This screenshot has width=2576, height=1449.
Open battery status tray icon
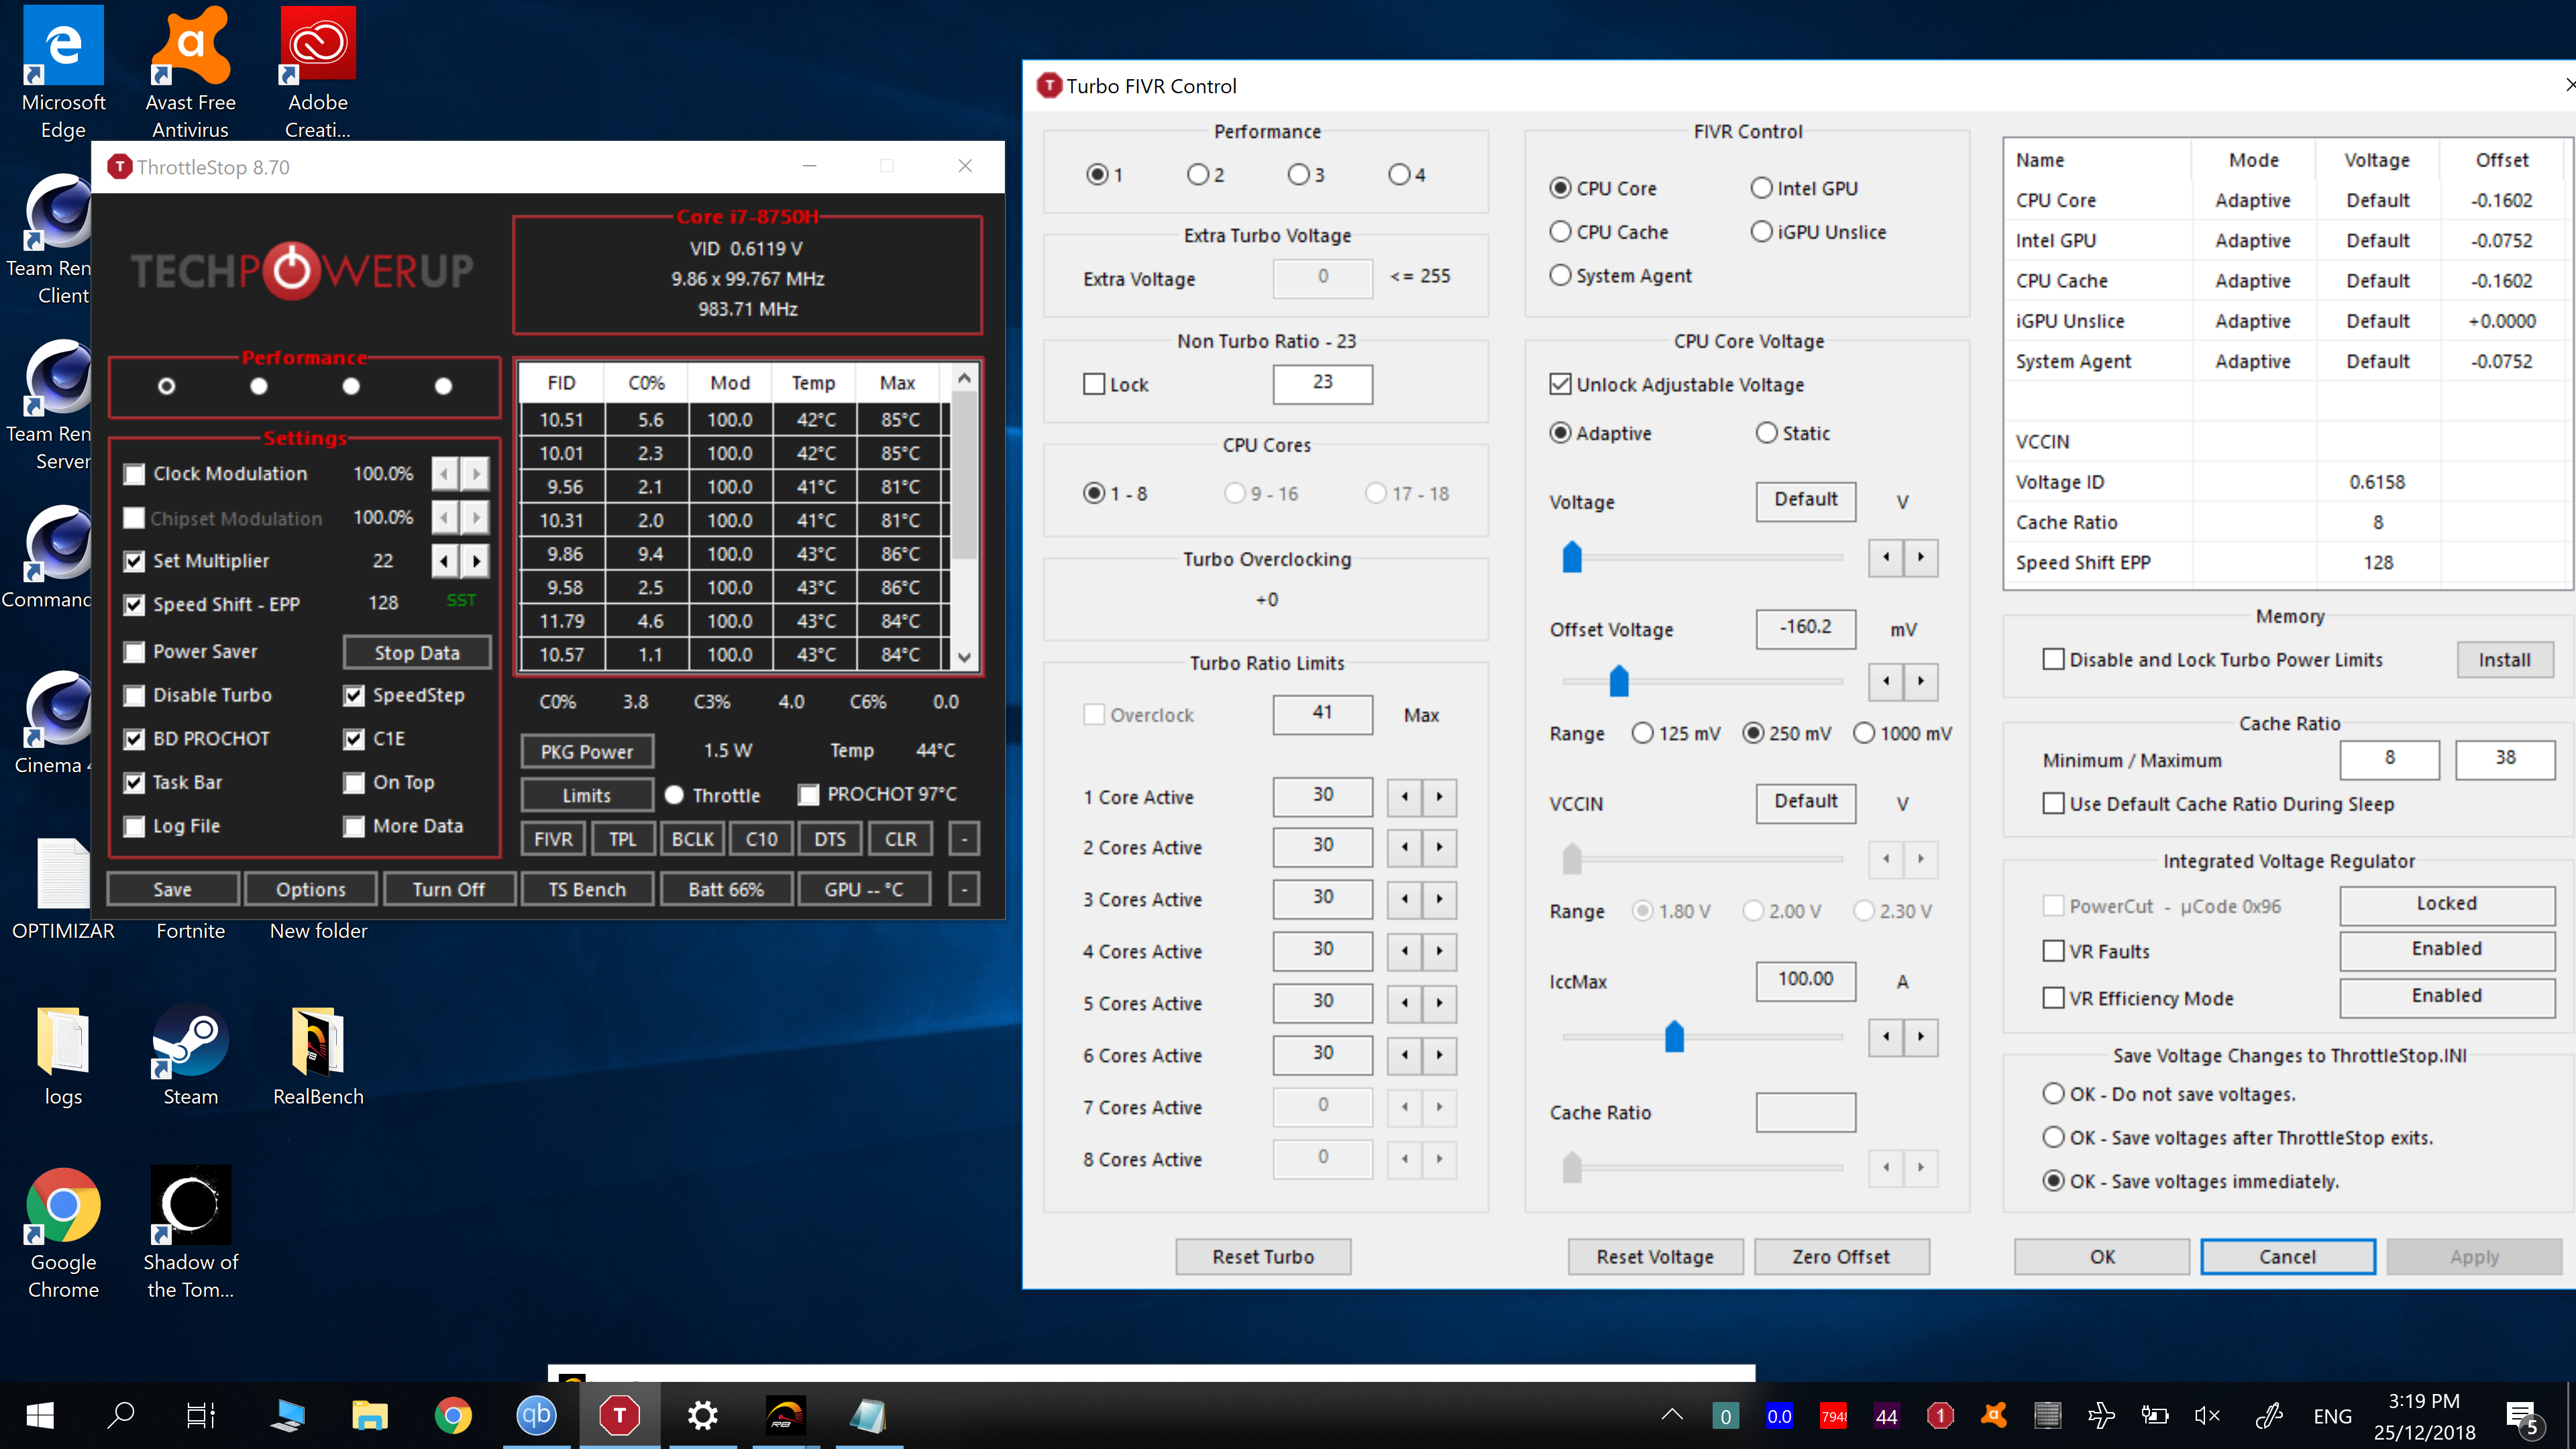[2154, 1415]
